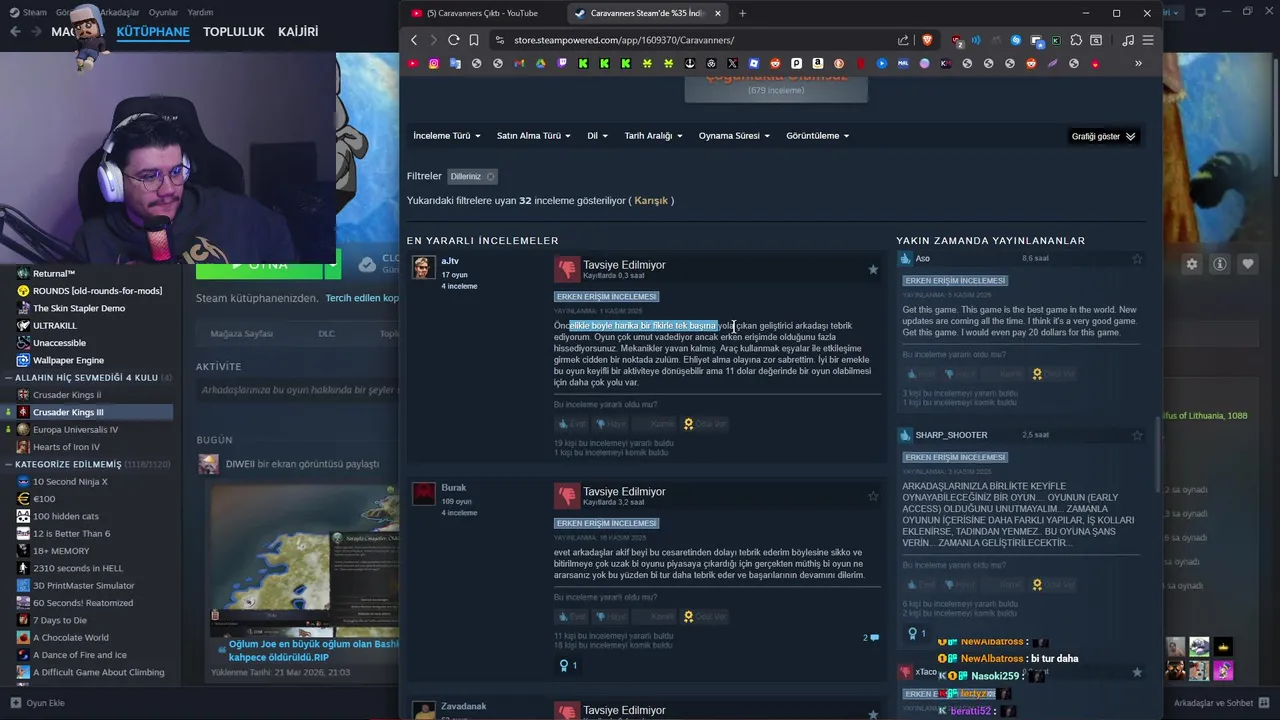Open the Twitch bookmark
This screenshot has height=720, width=1280.
[562, 63]
